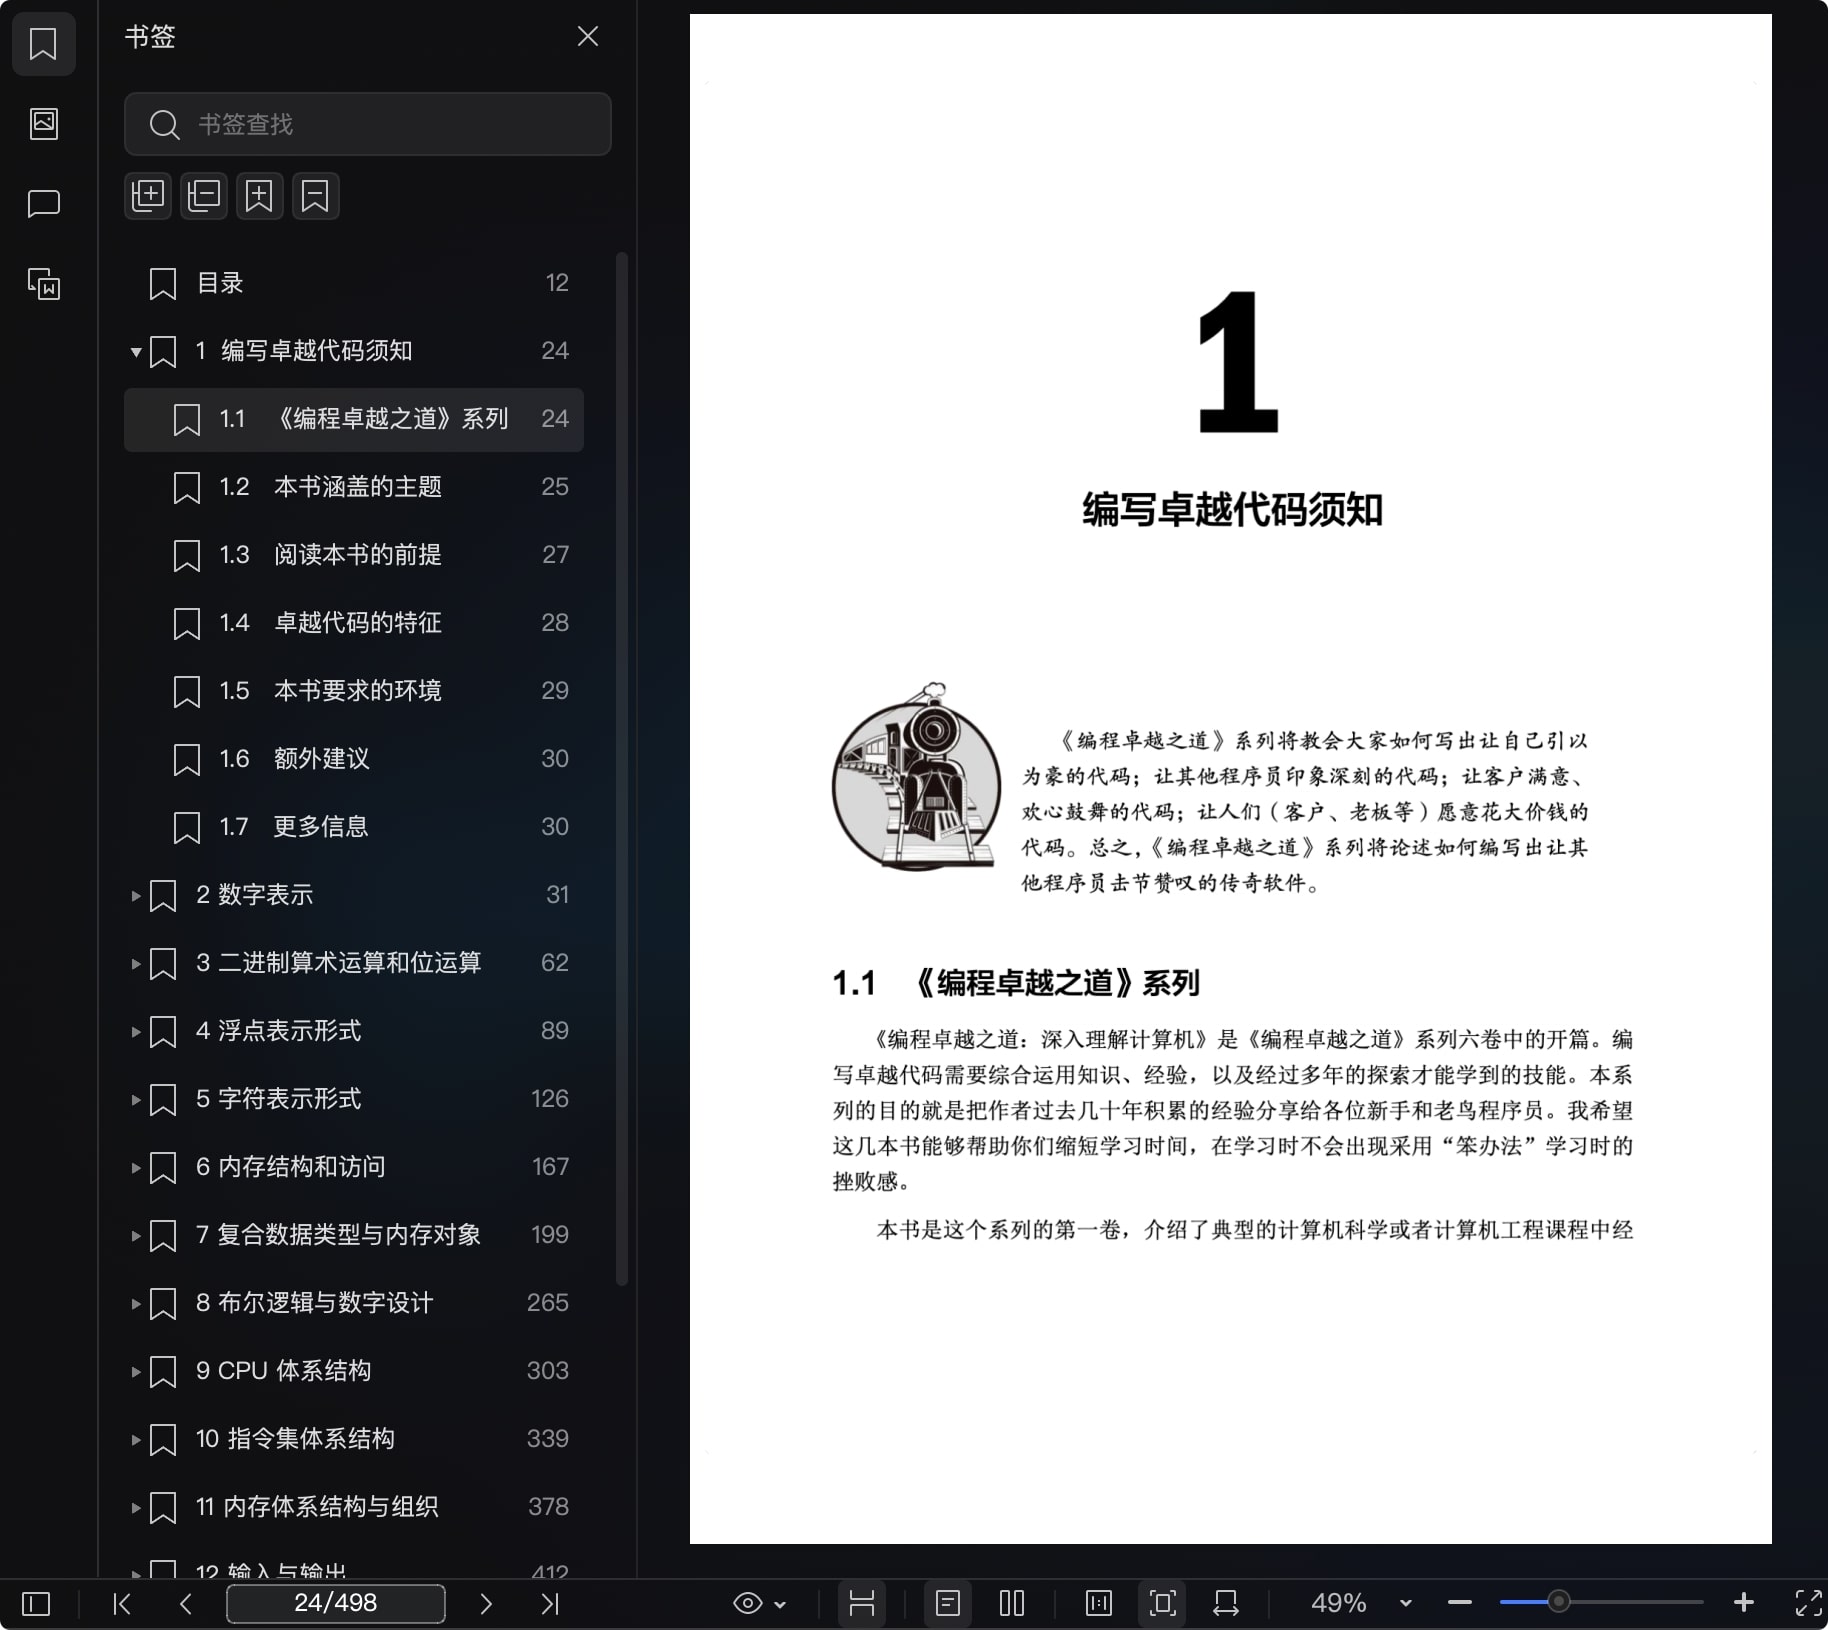This screenshot has width=1828, height=1630.
Task: Click page number 339 for chapter 10
Action: [548, 1439]
